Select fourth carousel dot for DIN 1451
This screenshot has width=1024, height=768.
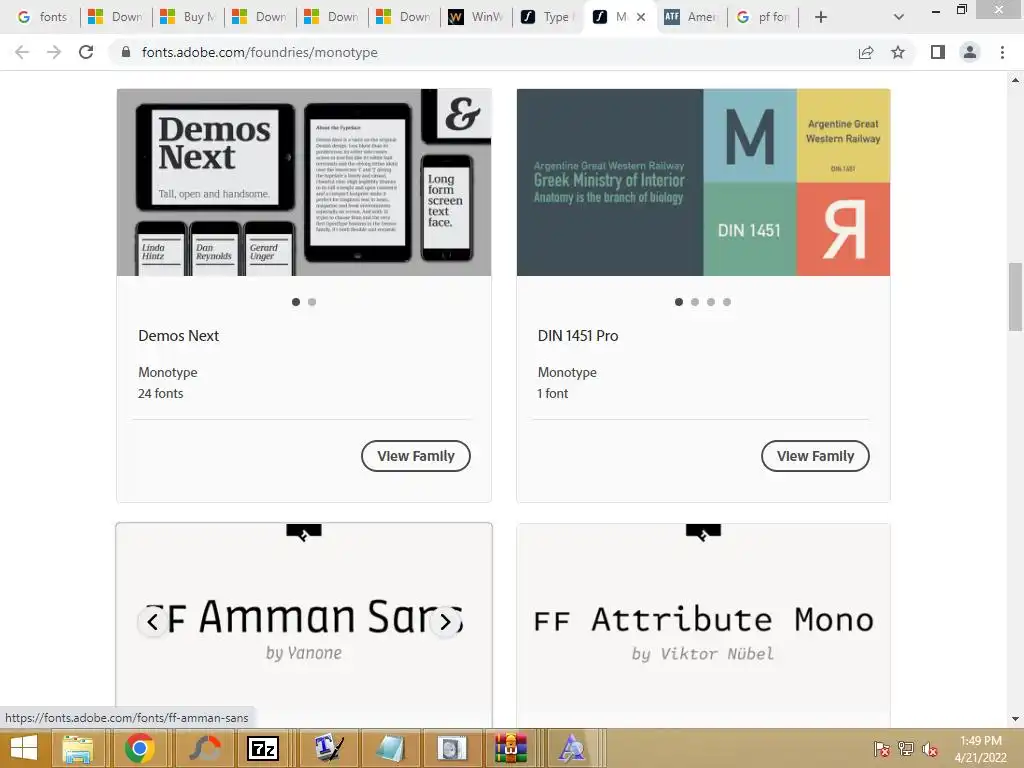point(727,302)
